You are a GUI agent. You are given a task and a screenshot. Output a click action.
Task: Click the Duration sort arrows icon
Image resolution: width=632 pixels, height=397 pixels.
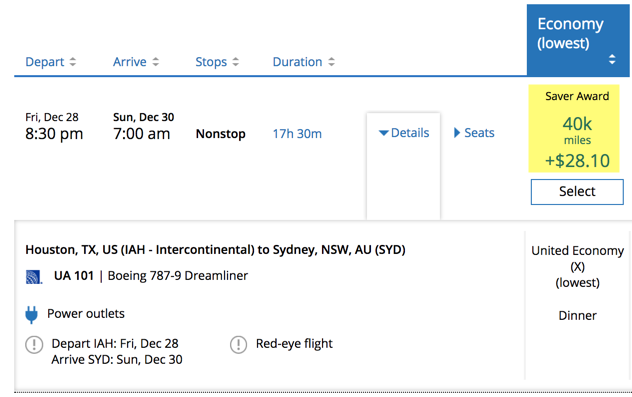click(x=331, y=62)
